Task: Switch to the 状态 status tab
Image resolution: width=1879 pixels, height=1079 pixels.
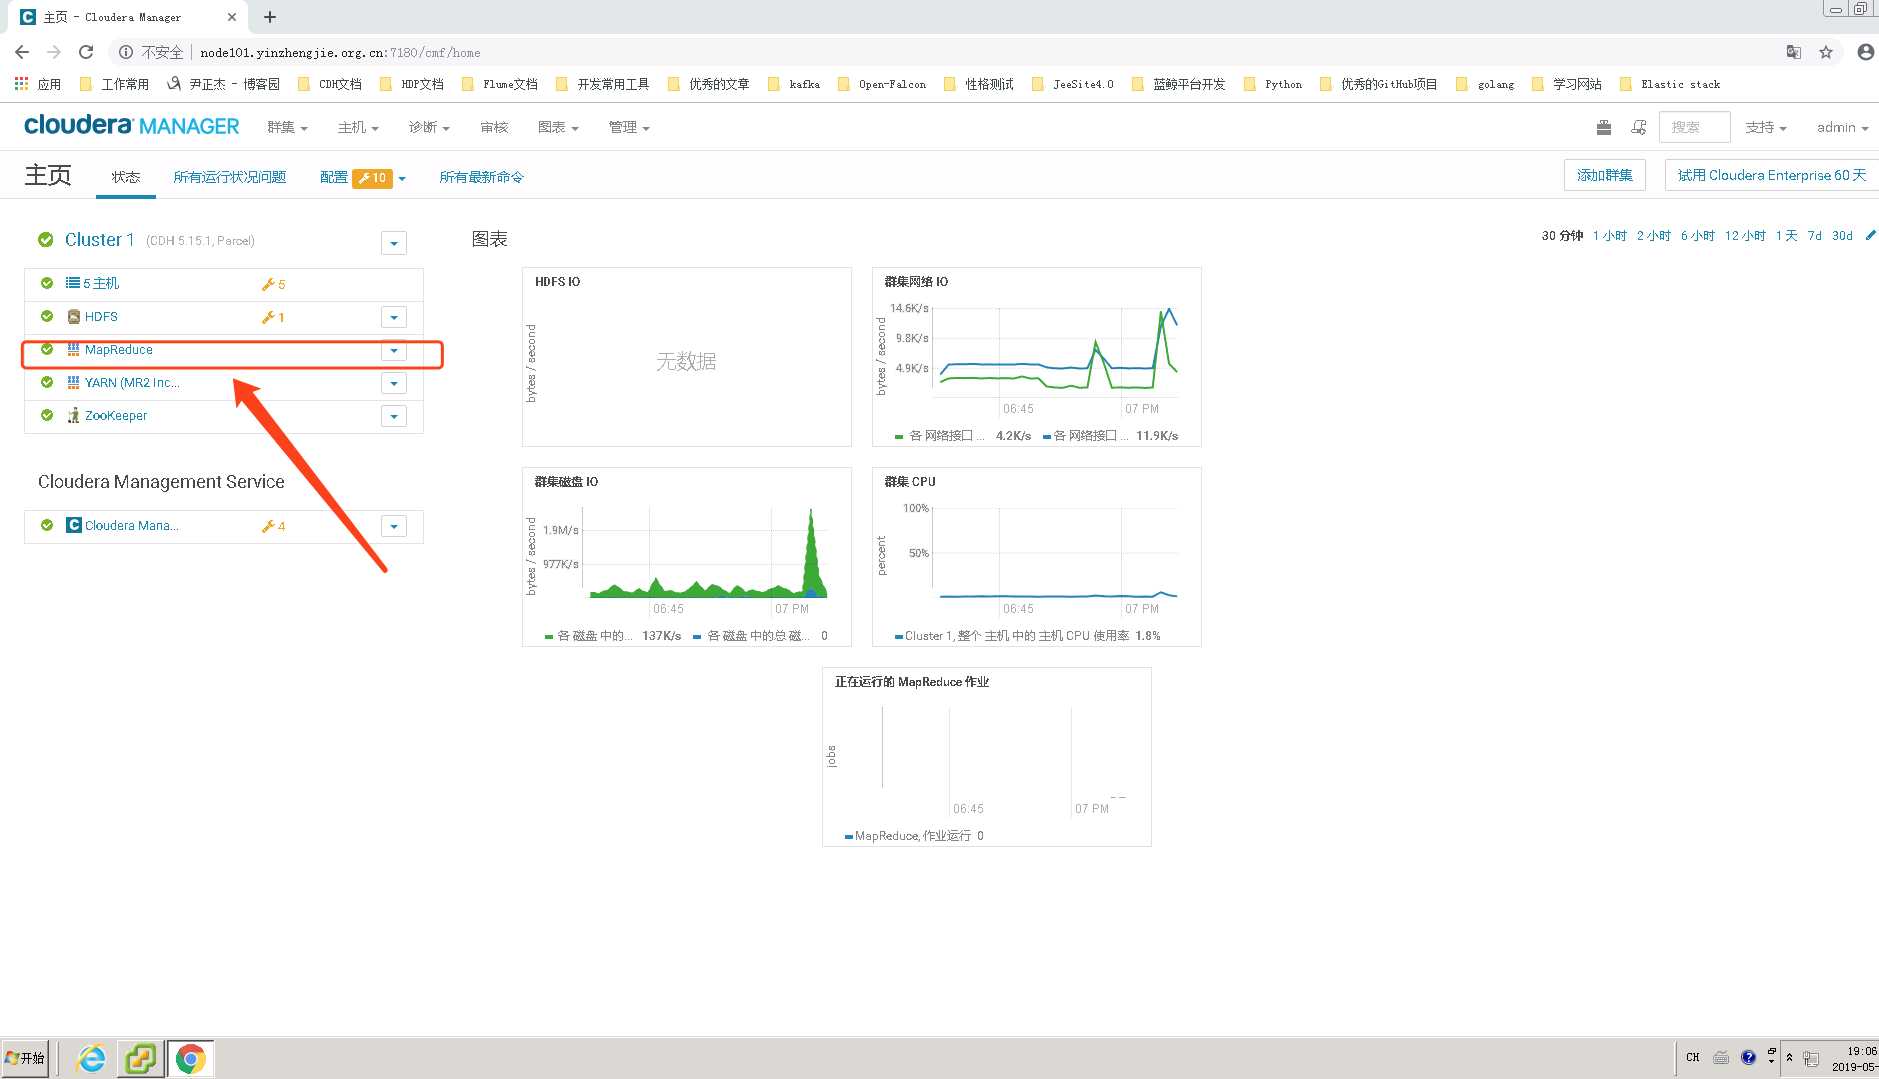Action: [x=126, y=177]
